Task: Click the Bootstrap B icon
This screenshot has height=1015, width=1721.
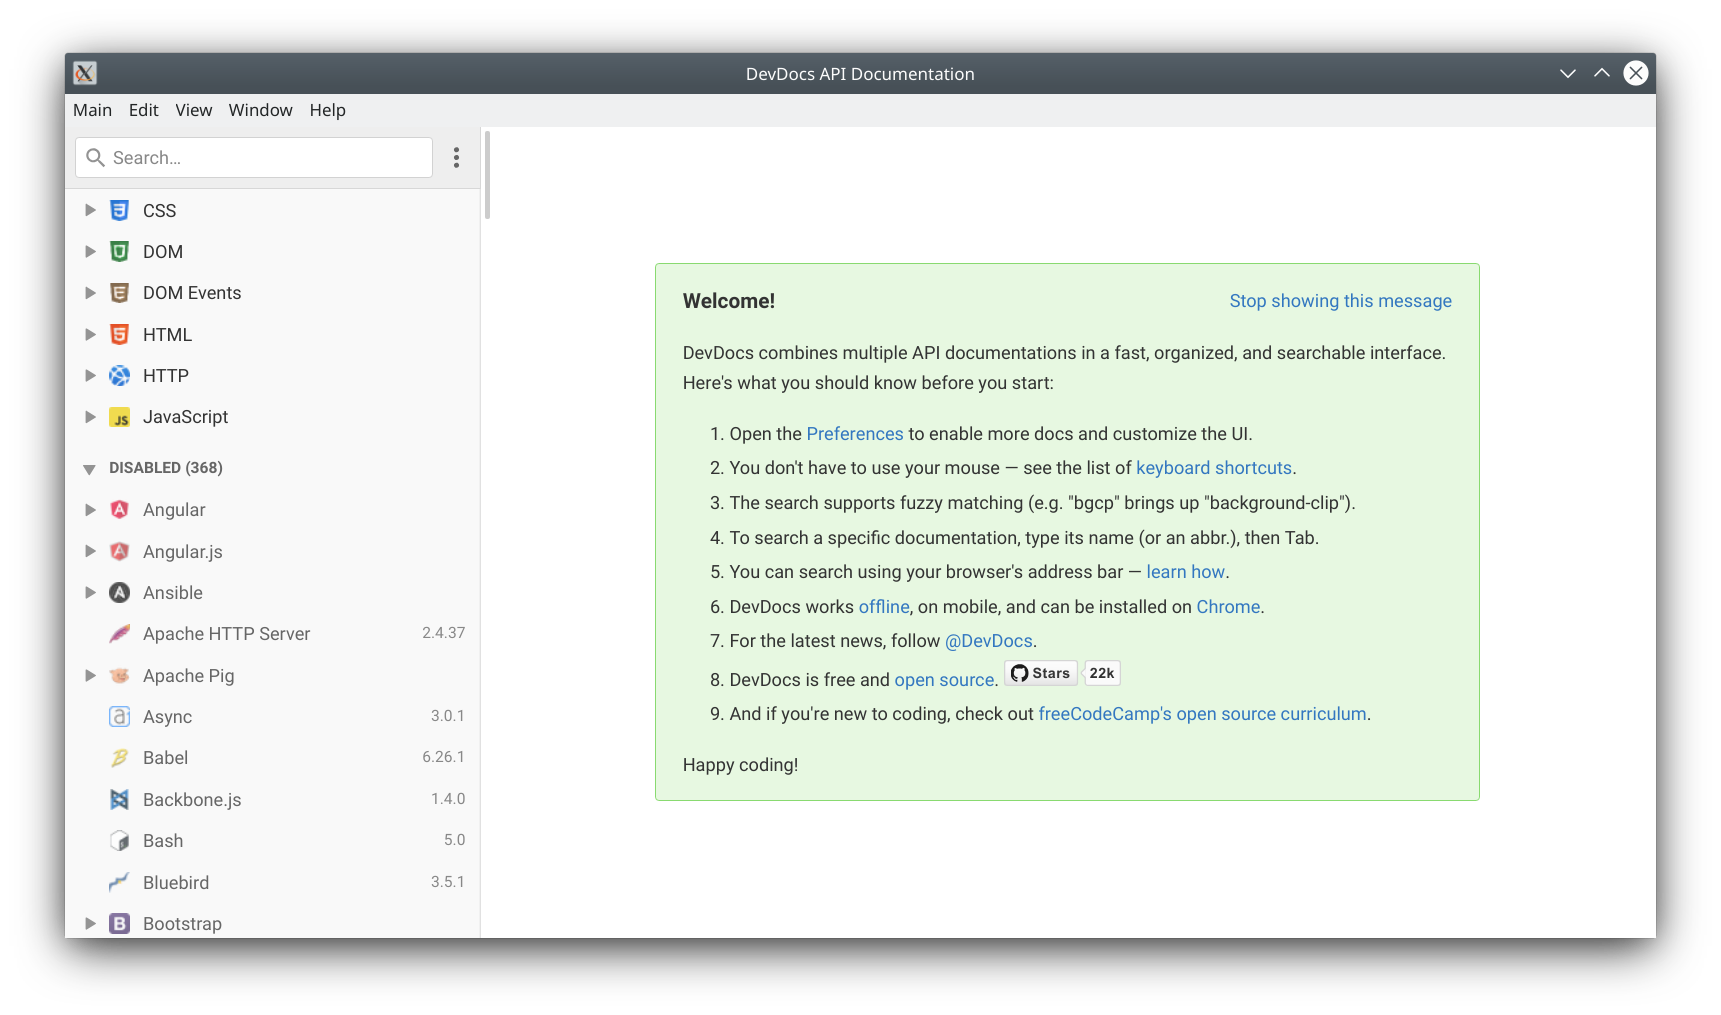Action: pos(119,923)
